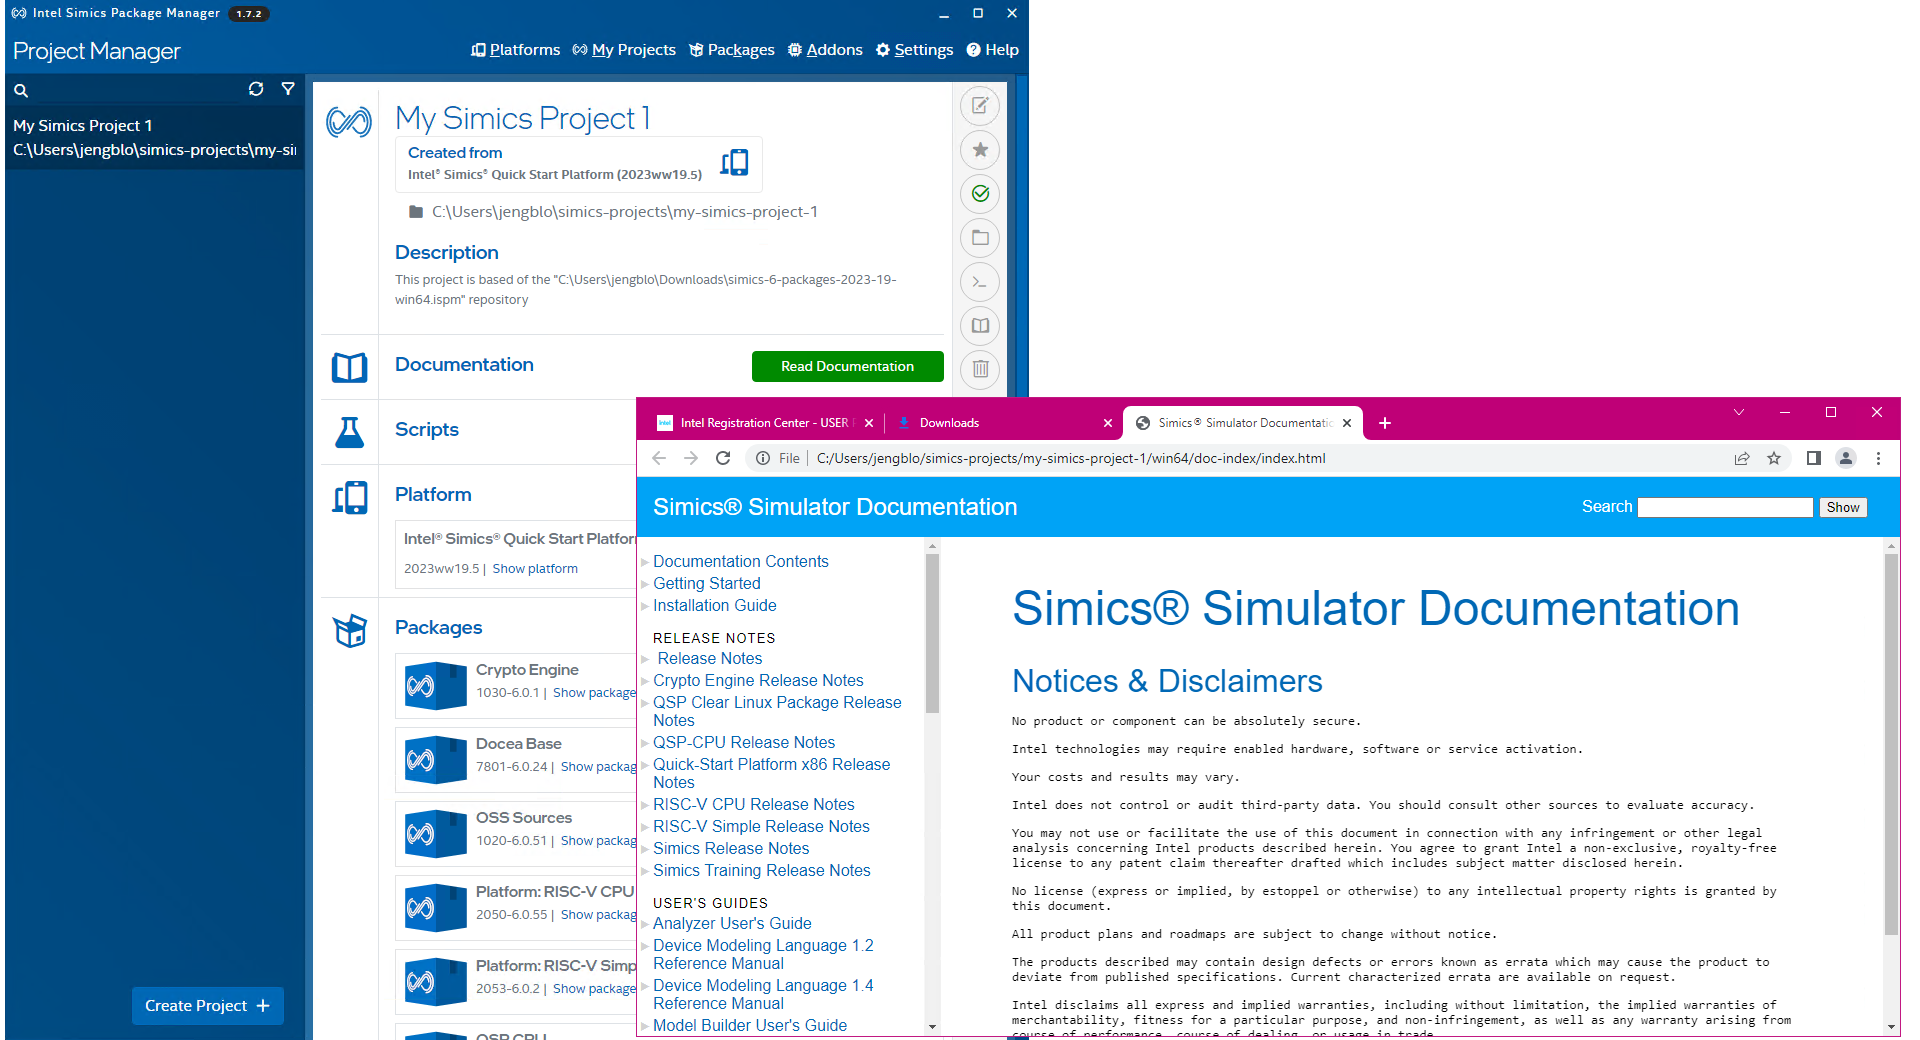Click the main documentation content scrollbar
Screen dimensions: 1920x1040
pyautogui.click(x=1891, y=744)
